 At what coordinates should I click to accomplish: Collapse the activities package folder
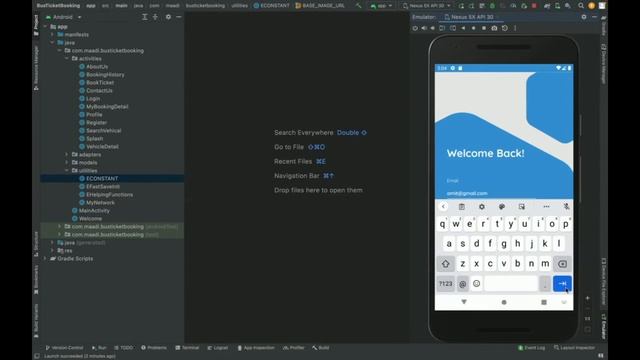(67, 59)
